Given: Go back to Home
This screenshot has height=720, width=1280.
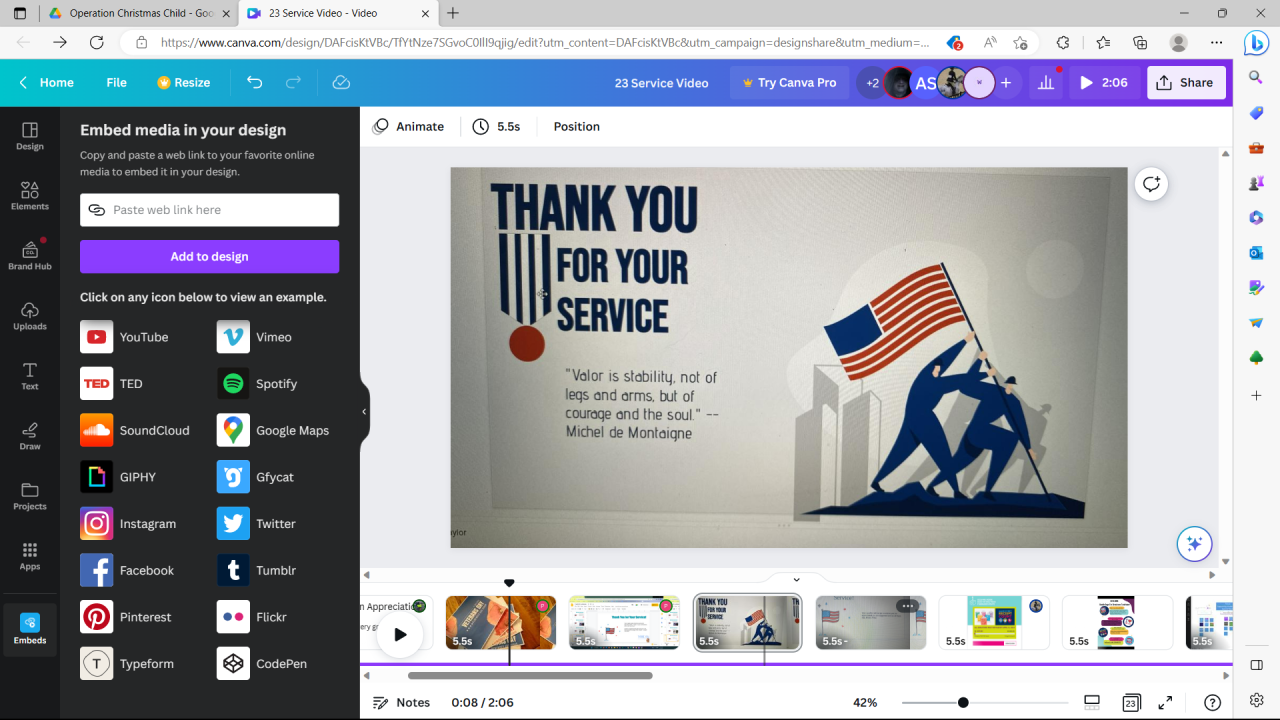Looking at the screenshot, I should [x=47, y=83].
